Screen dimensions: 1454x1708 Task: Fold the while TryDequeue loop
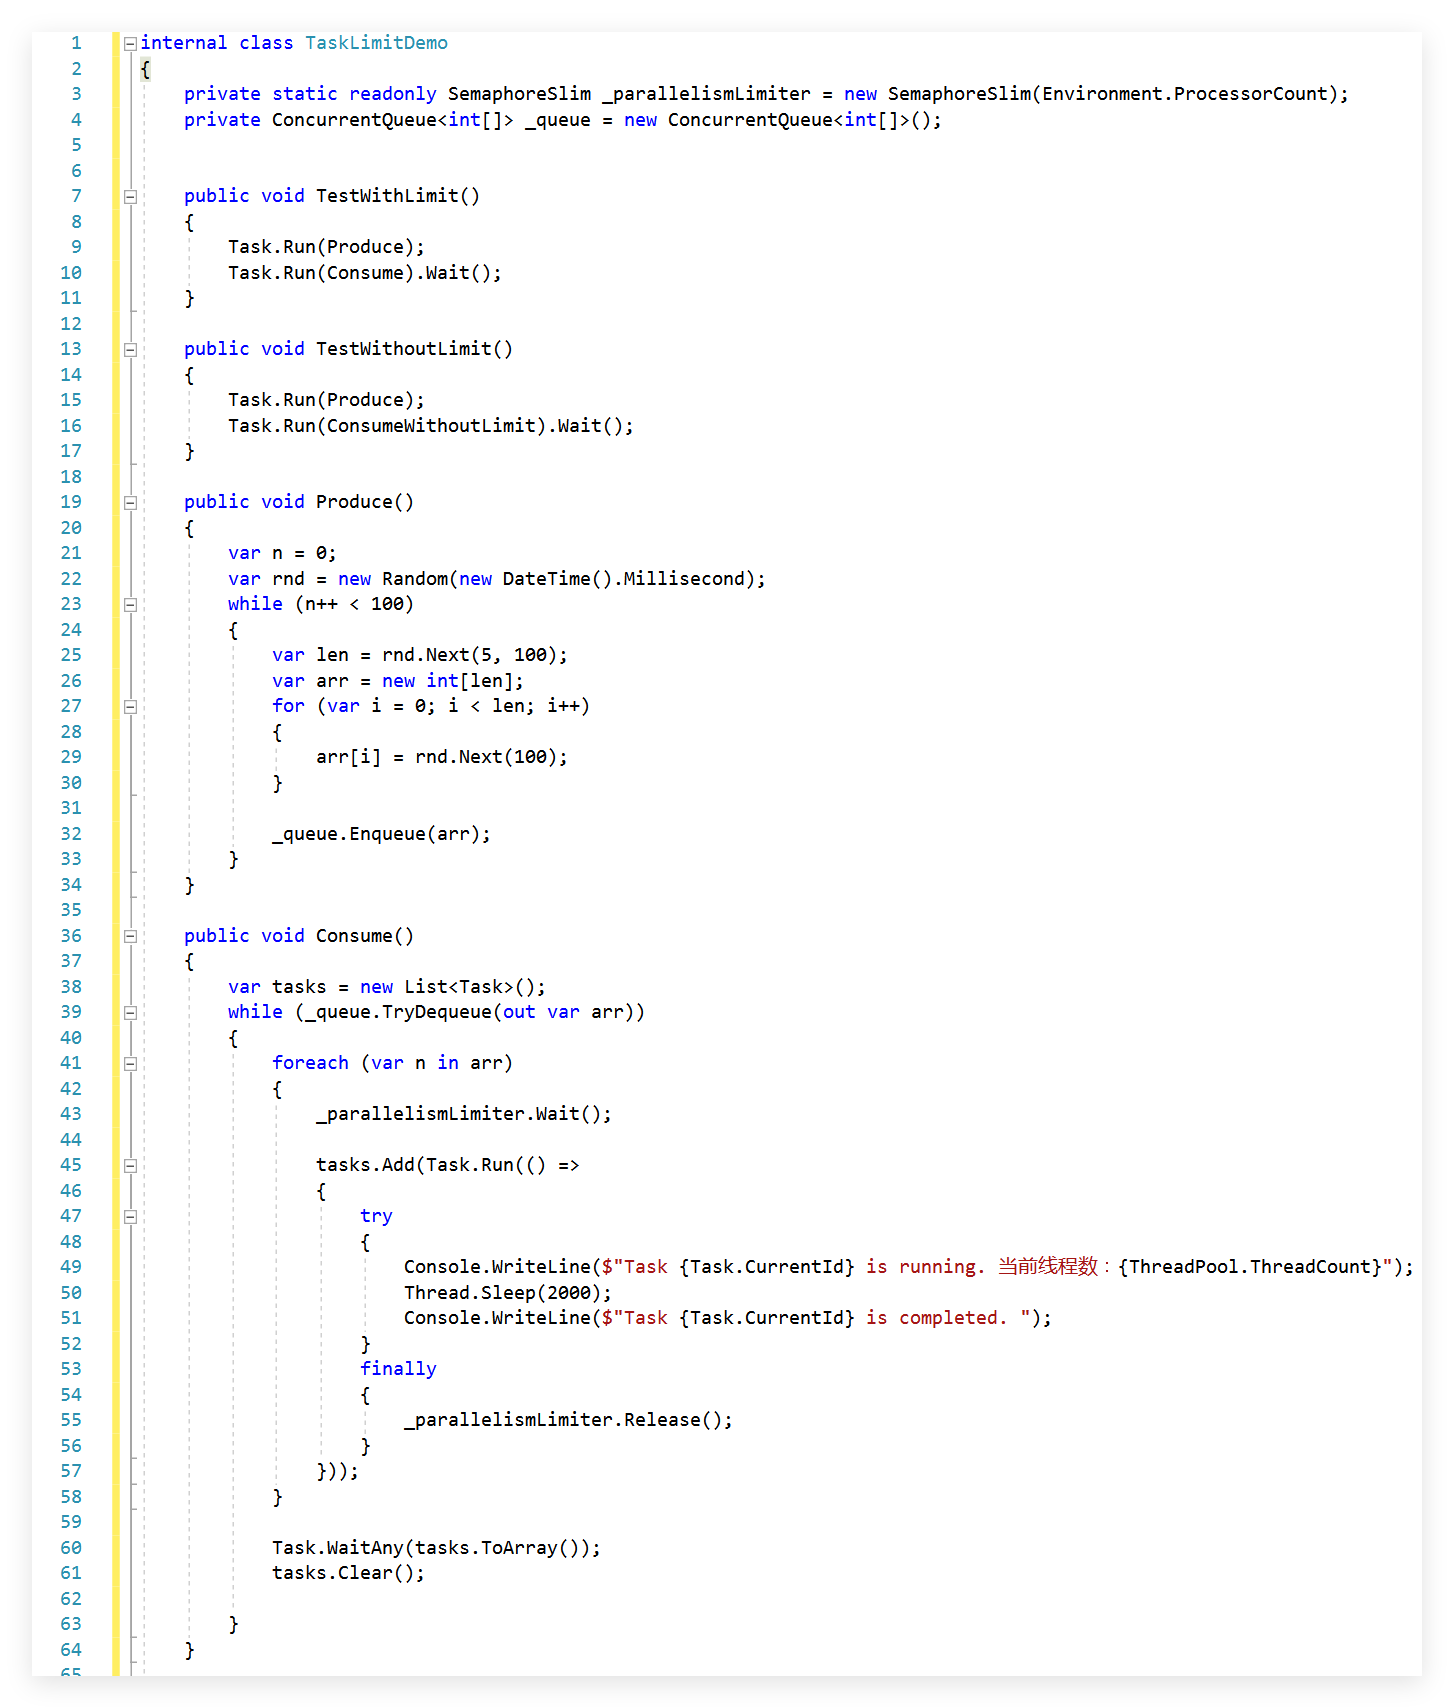click(130, 1013)
